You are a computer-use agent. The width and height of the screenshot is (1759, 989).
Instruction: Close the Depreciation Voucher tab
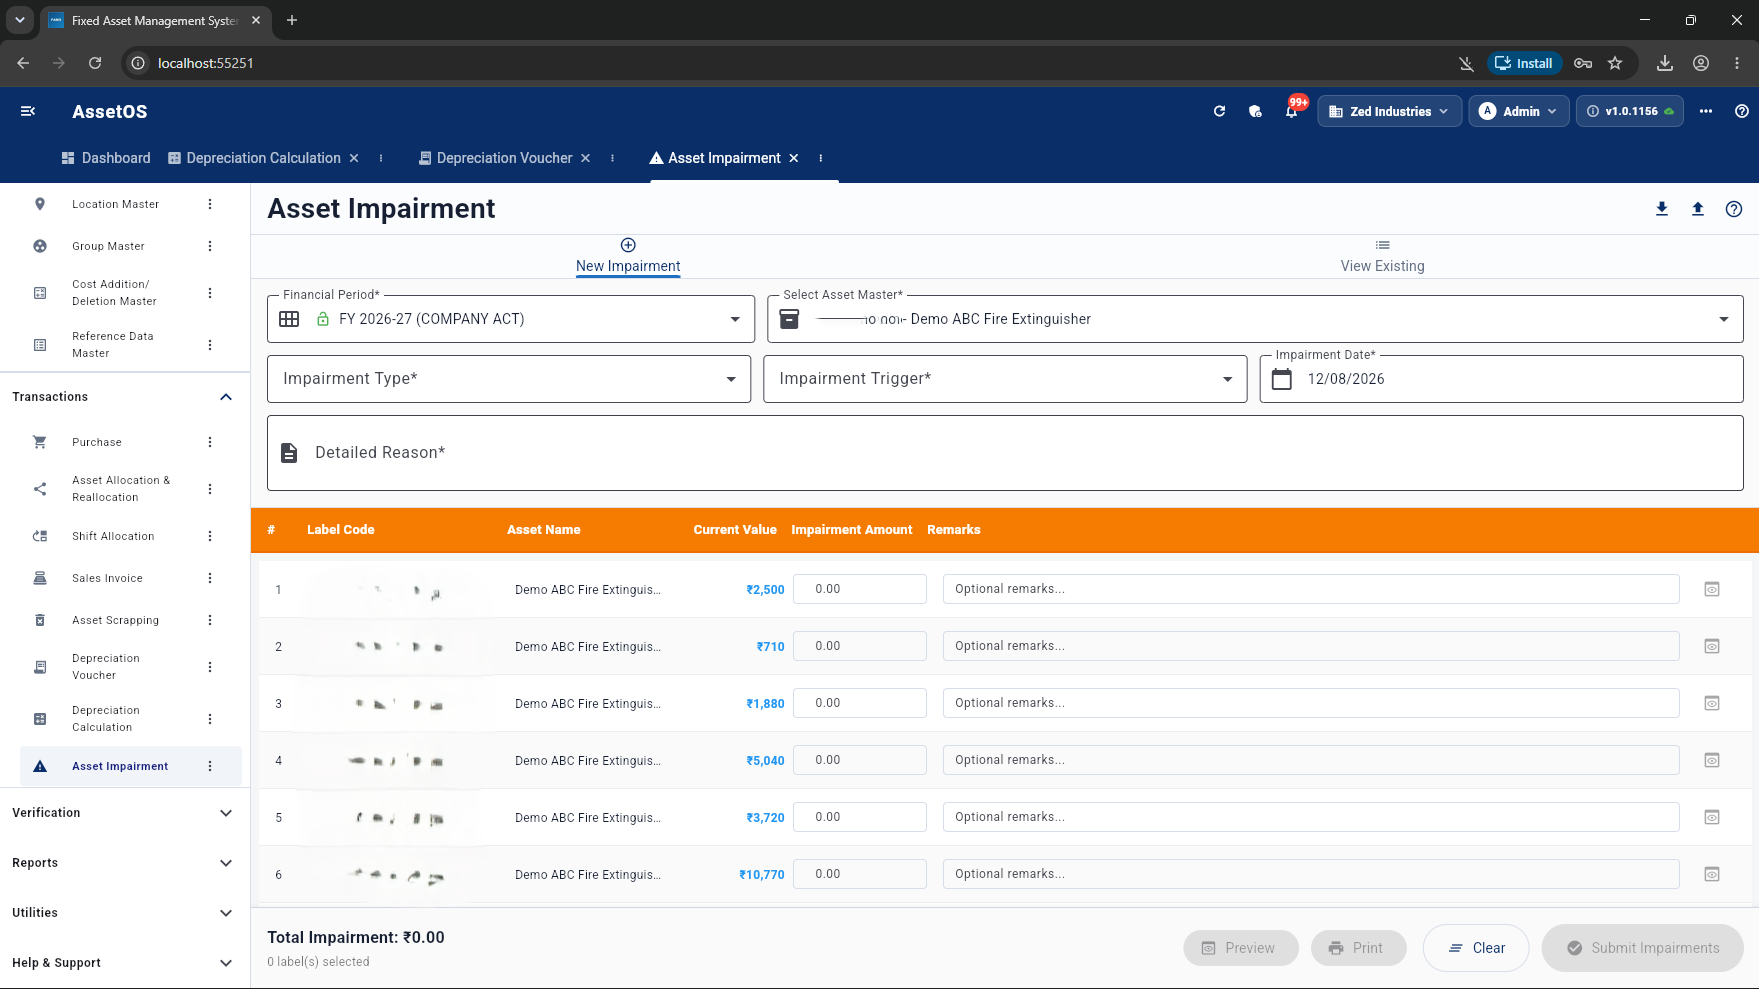coord(586,158)
